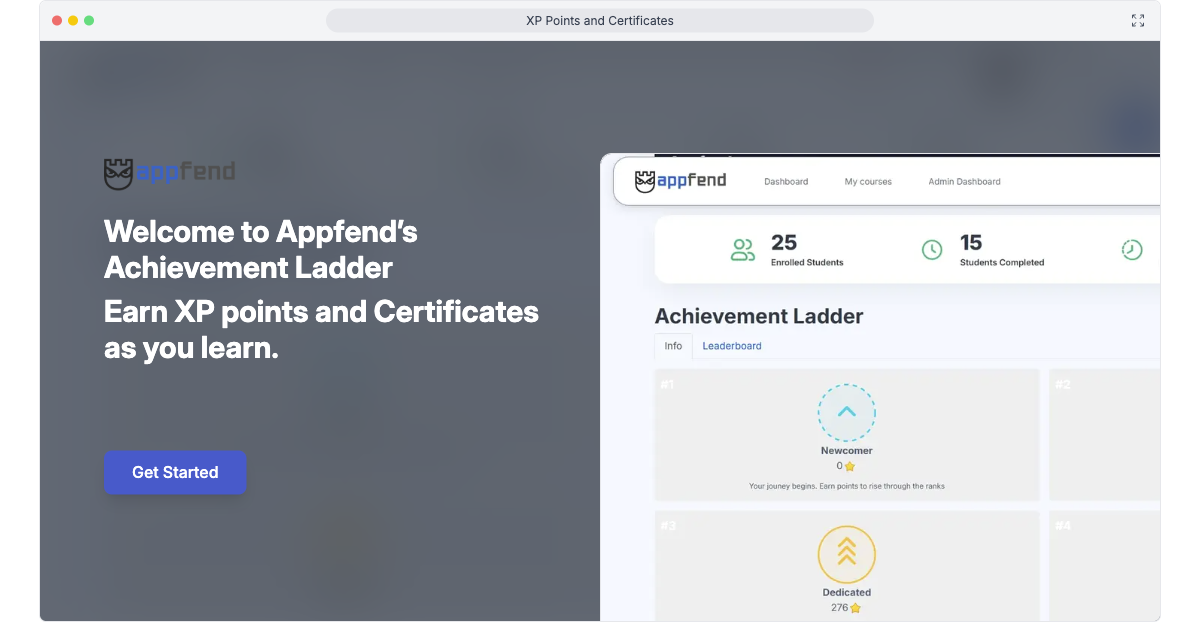Click the Students Completed clock icon

932,250
